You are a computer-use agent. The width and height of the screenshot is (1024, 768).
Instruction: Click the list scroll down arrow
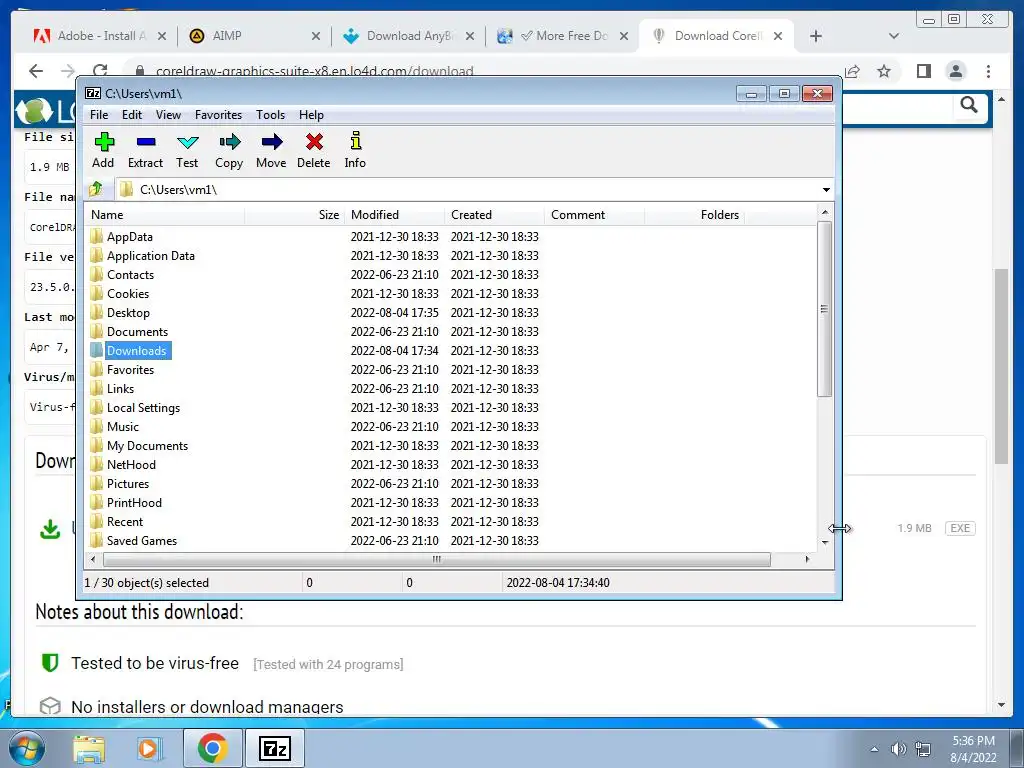(825, 542)
